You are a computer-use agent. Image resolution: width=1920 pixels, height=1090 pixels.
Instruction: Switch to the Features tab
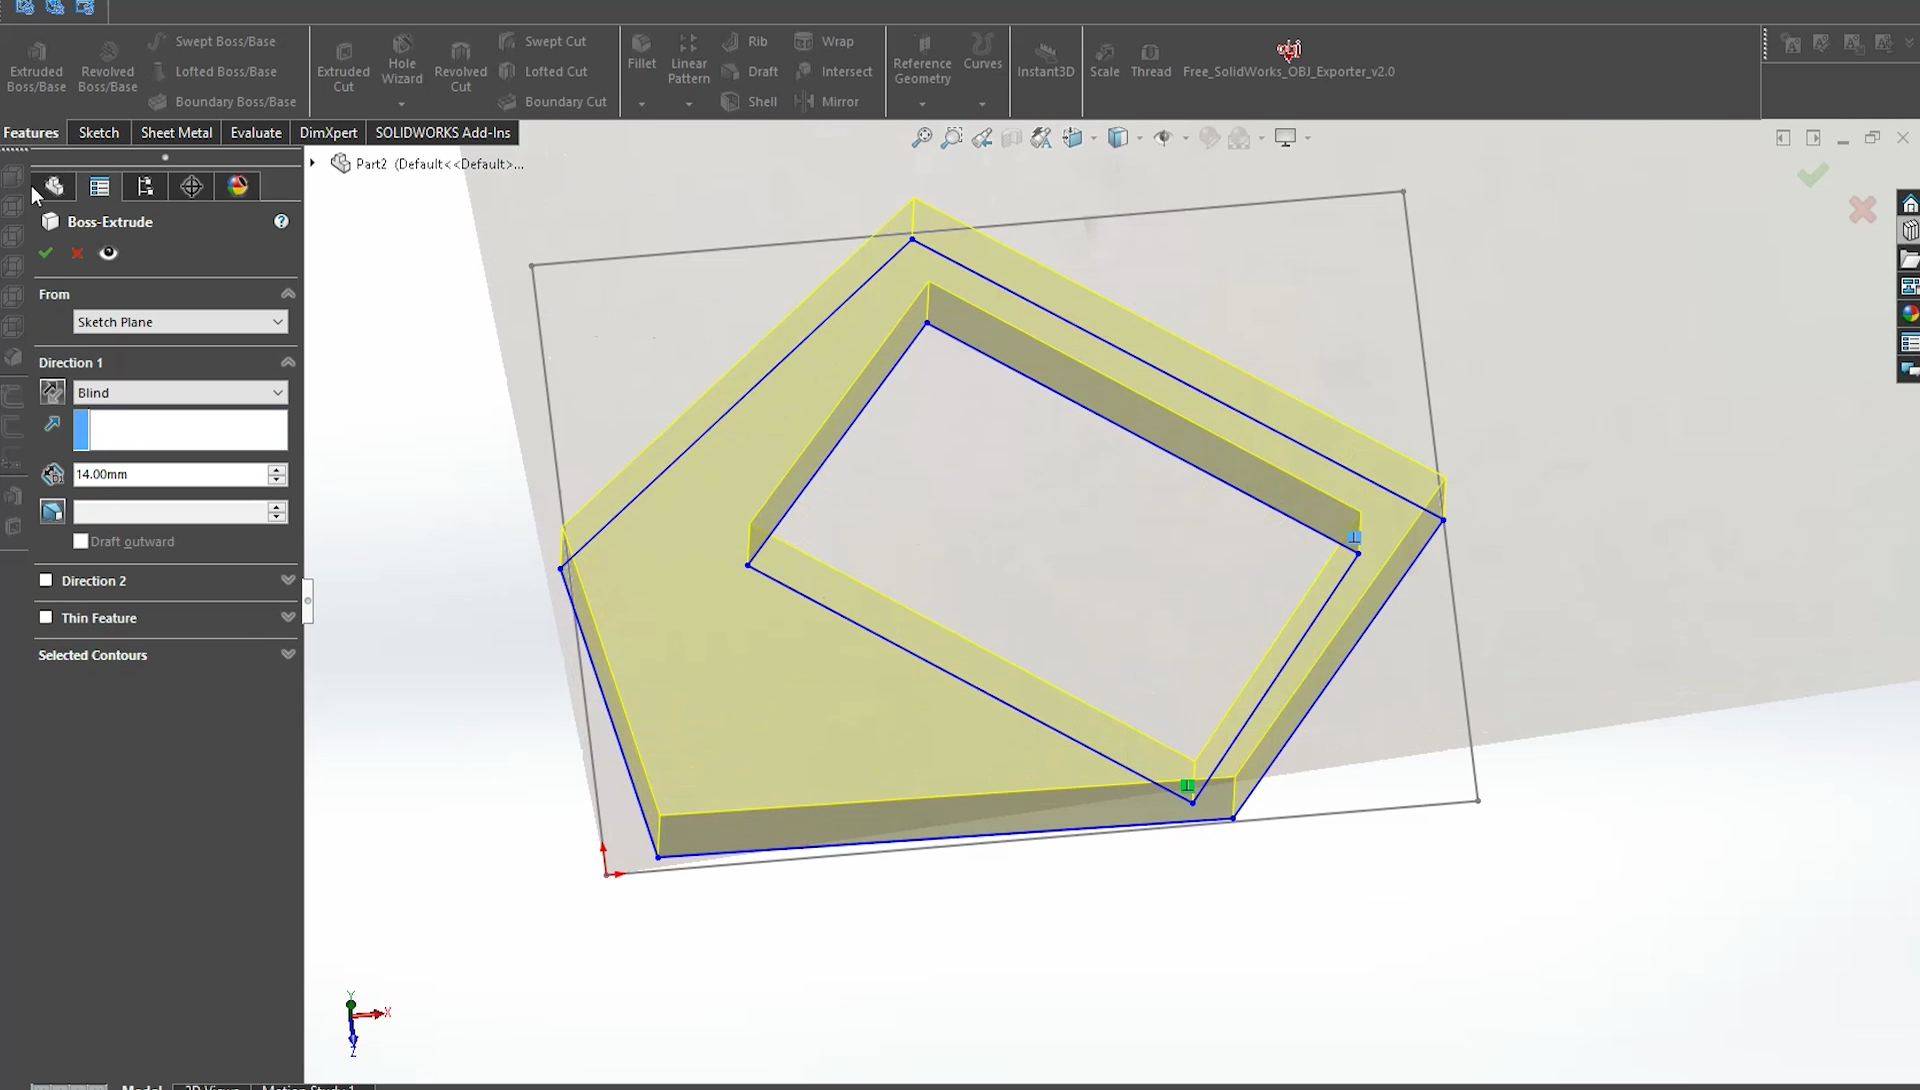(x=31, y=132)
